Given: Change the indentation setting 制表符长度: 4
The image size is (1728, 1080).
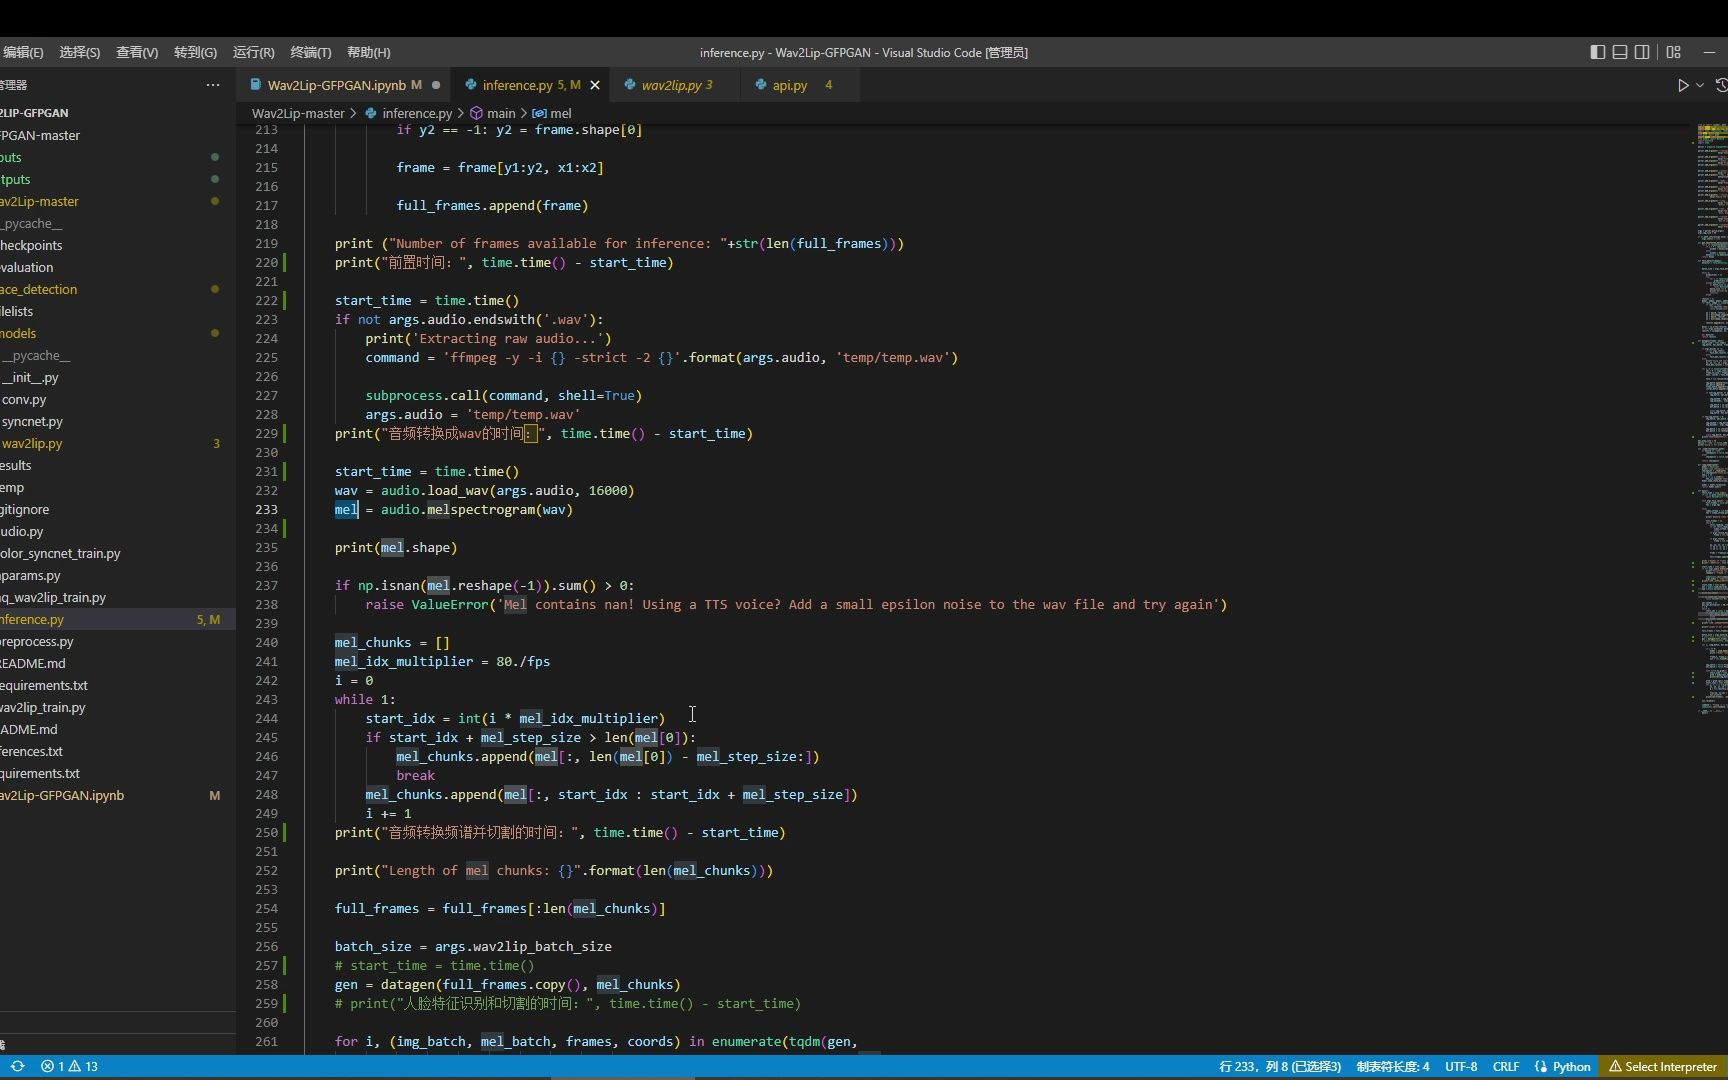Looking at the screenshot, I should click(1393, 1066).
